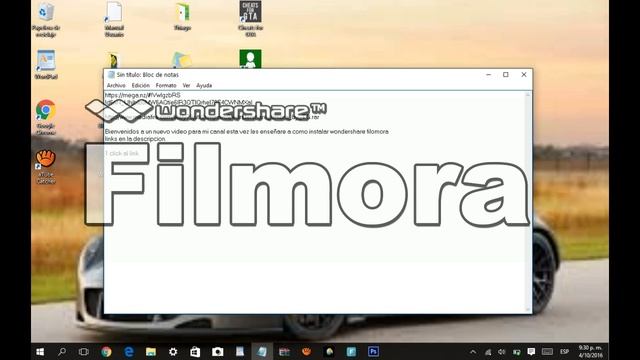Open the Windows Store taskbar icon
Viewport: 640px width, 360px height.
pos(195,351)
